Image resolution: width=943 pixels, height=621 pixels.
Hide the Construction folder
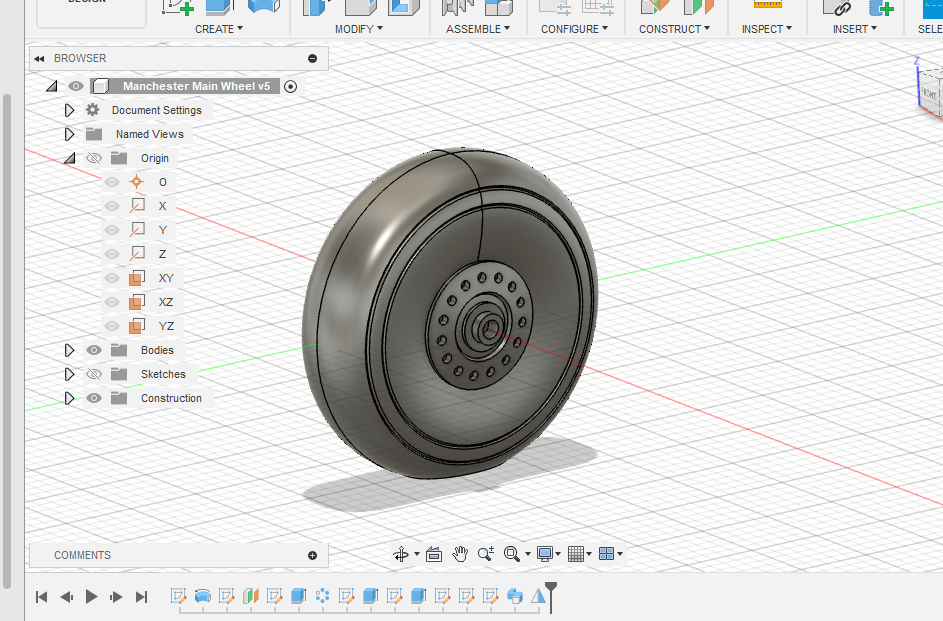(x=94, y=398)
